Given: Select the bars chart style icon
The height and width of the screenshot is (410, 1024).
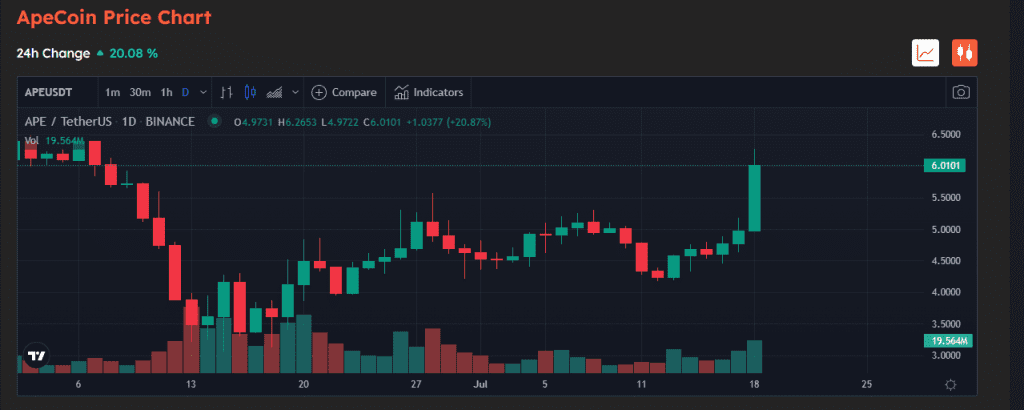Looking at the screenshot, I should pos(226,92).
